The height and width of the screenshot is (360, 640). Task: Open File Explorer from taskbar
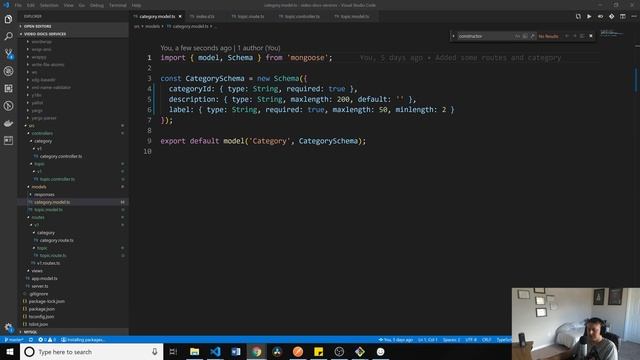click(x=194, y=351)
